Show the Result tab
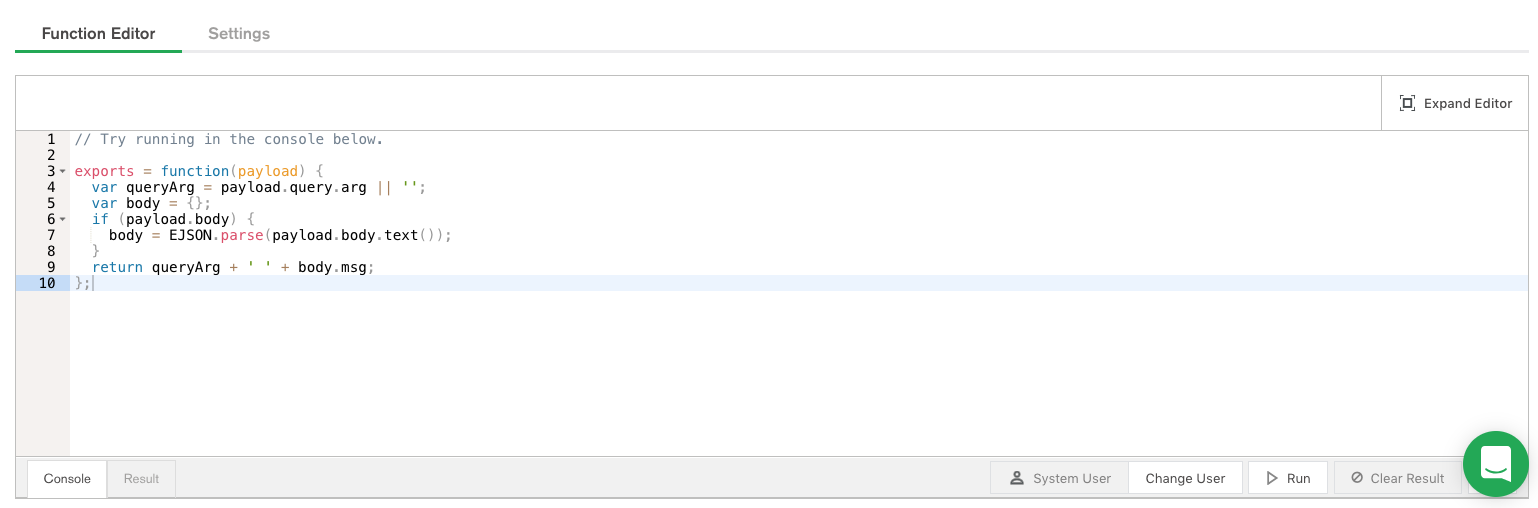The width and height of the screenshot is (1538, 508). point(141,478)
